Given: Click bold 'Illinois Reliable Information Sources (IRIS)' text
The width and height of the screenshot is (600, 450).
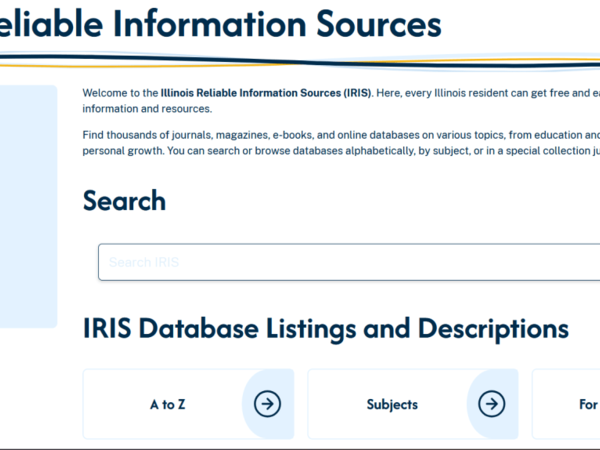Looking at the screenshot, I should (266, 93).
